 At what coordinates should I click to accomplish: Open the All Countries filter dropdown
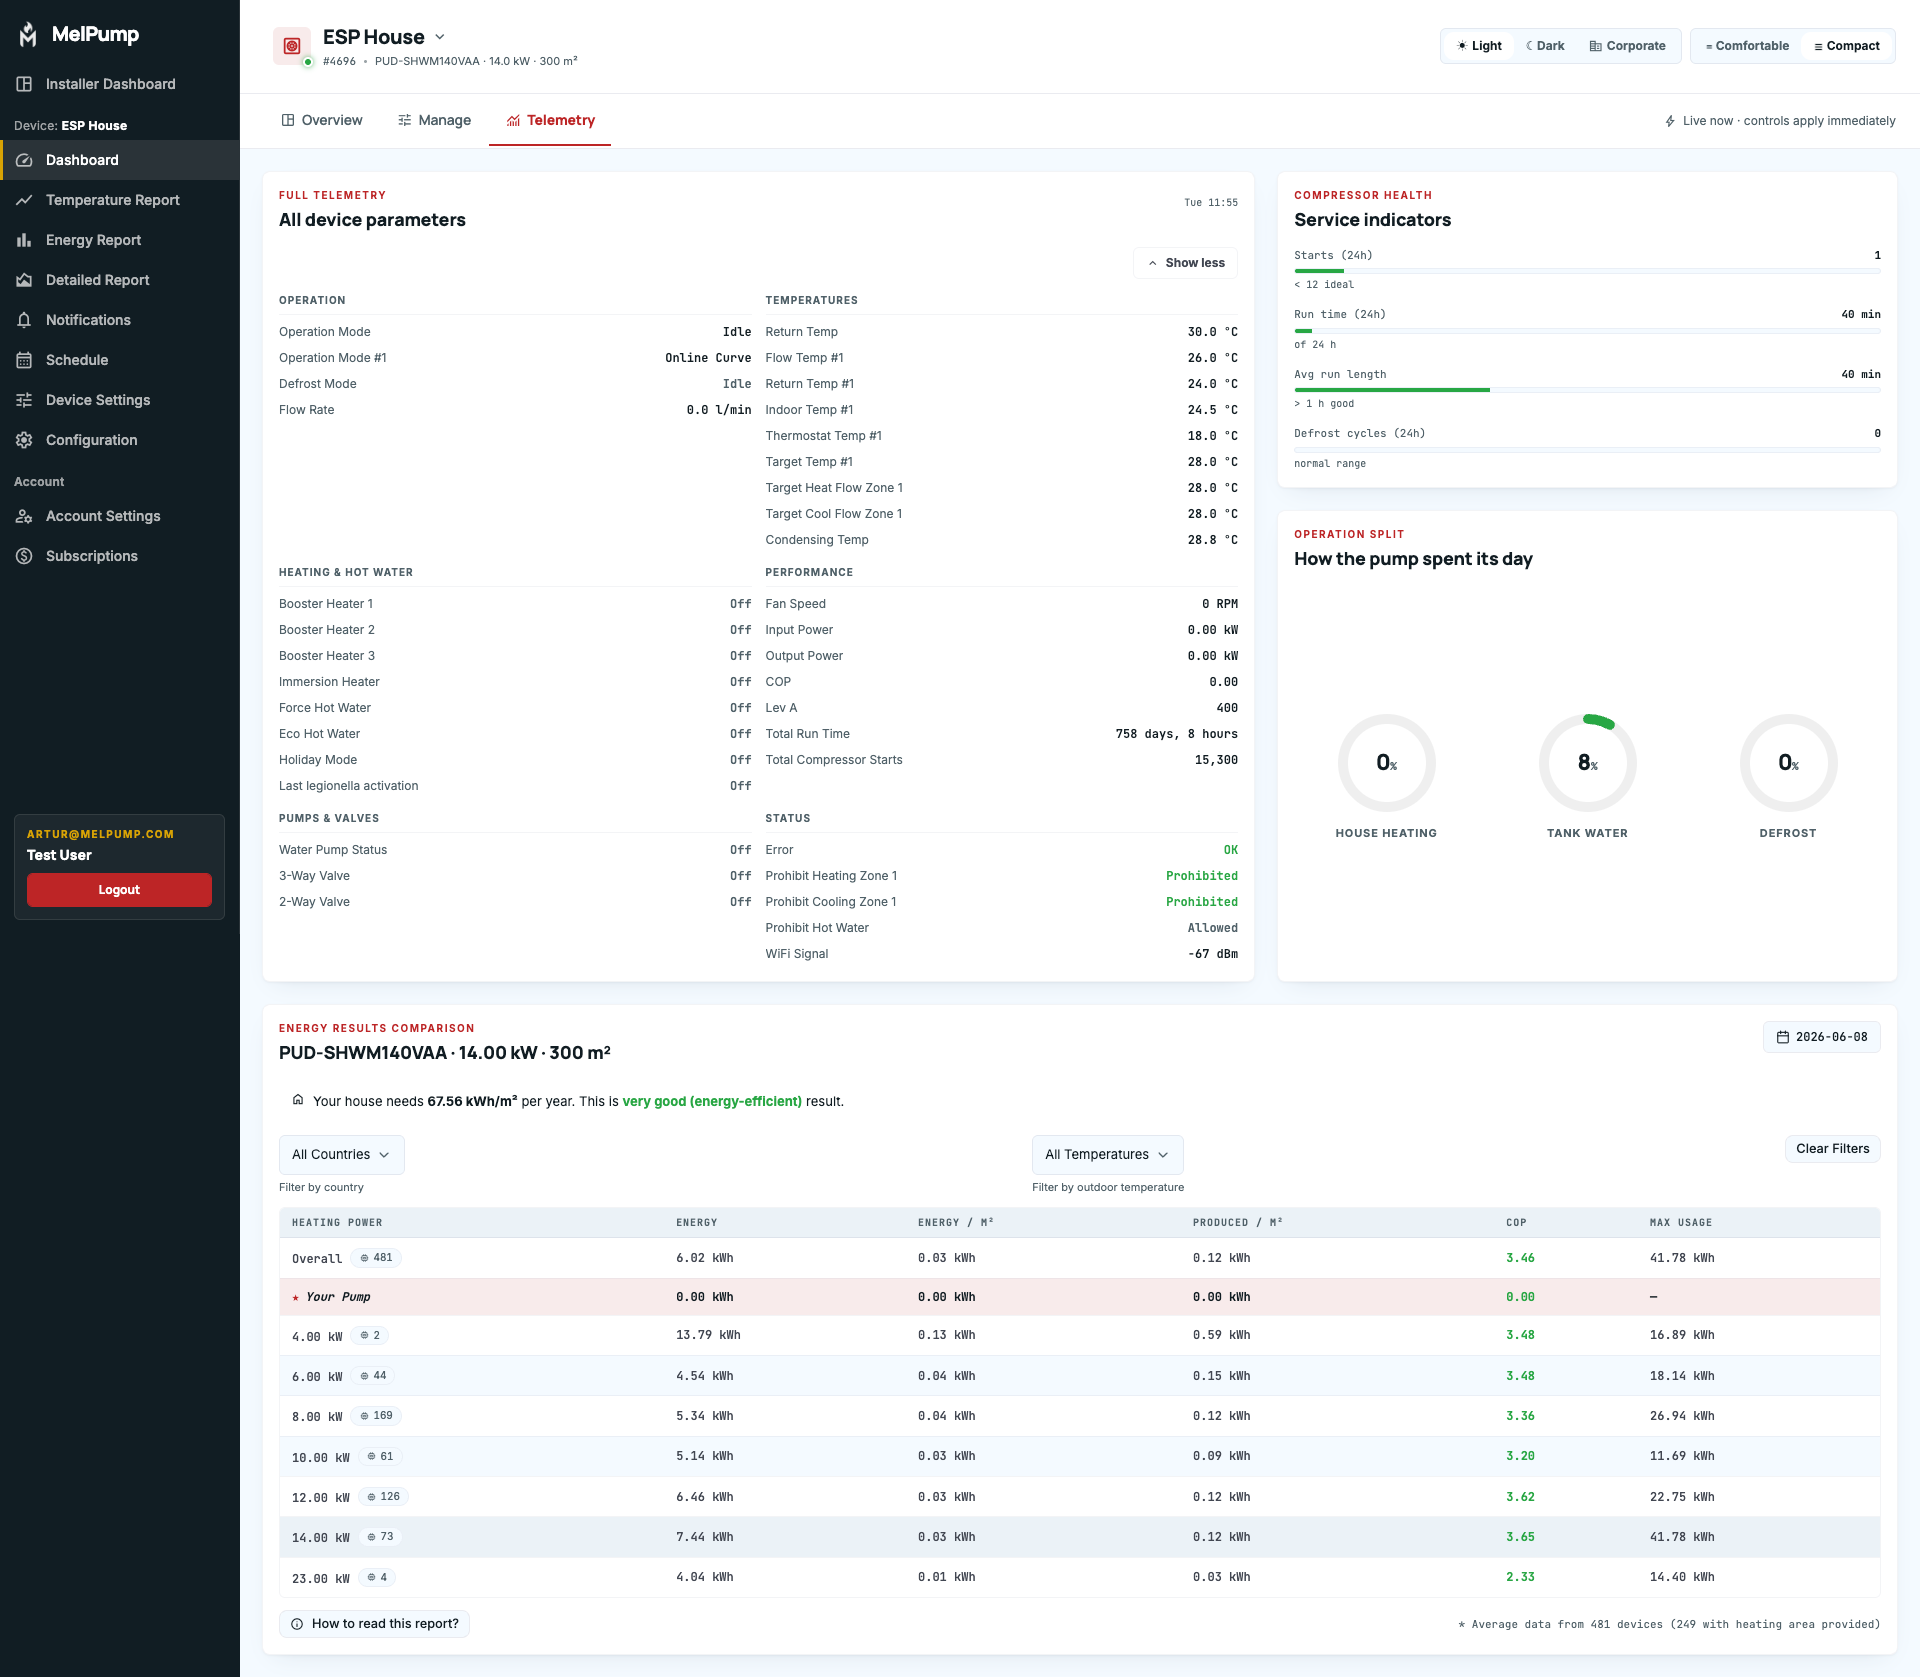(341, 1154)
